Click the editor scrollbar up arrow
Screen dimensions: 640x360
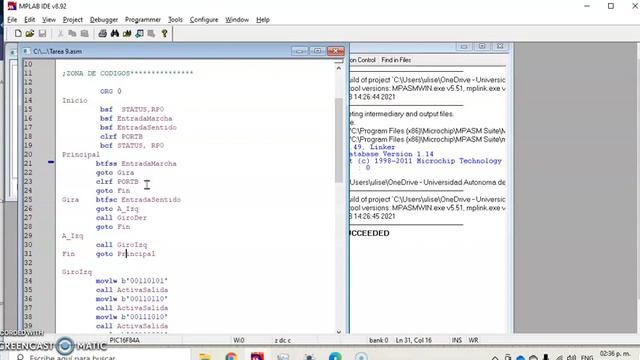339,69
